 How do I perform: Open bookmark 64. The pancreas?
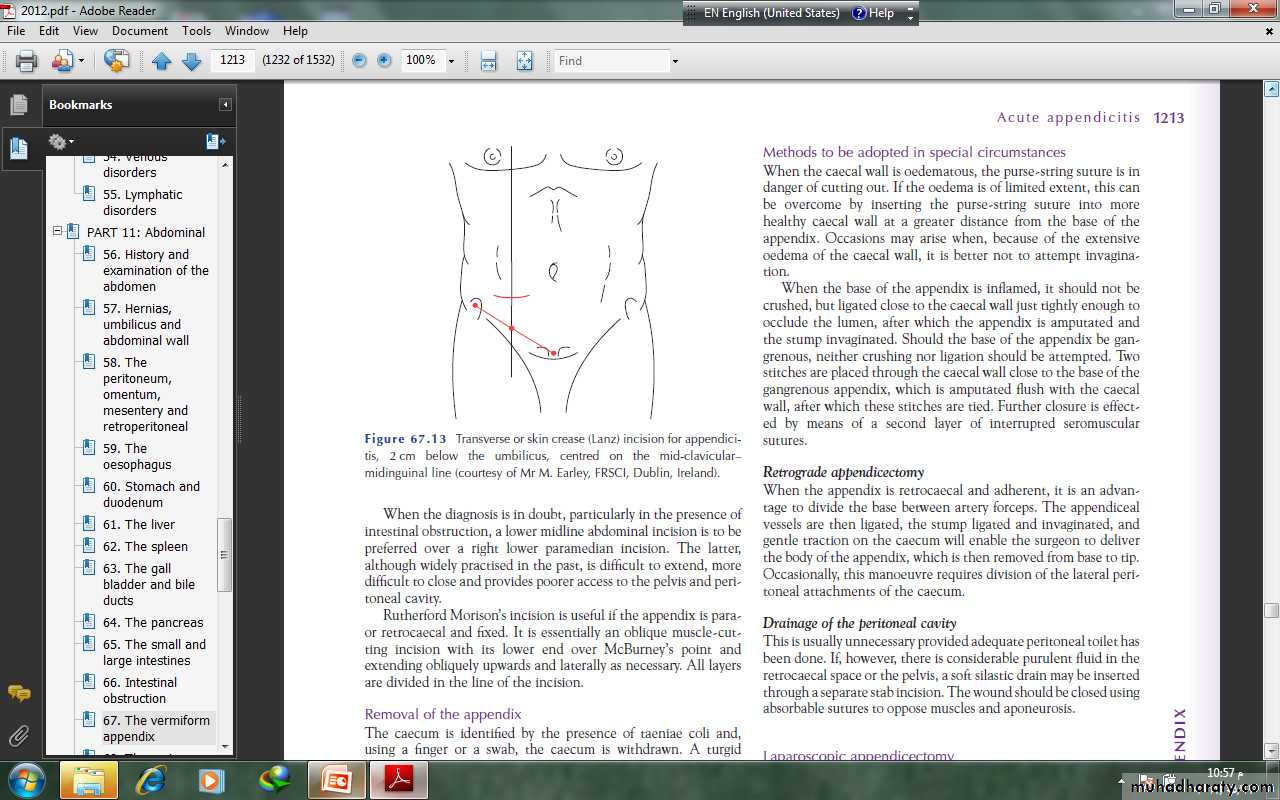point(152,622)
